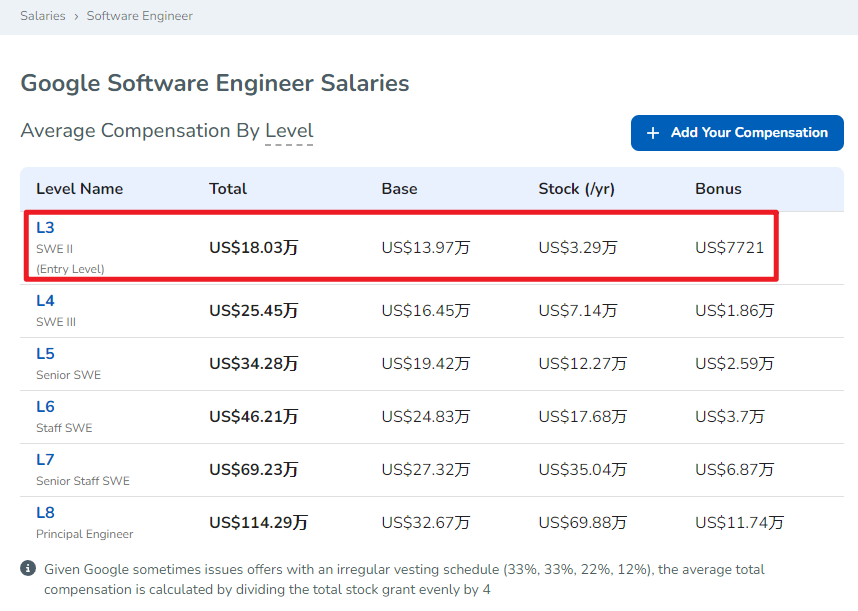Viewport: 858px width, 611px height.
Task: Open the L8 Principal Engineer level
Action: coord(45,513)
